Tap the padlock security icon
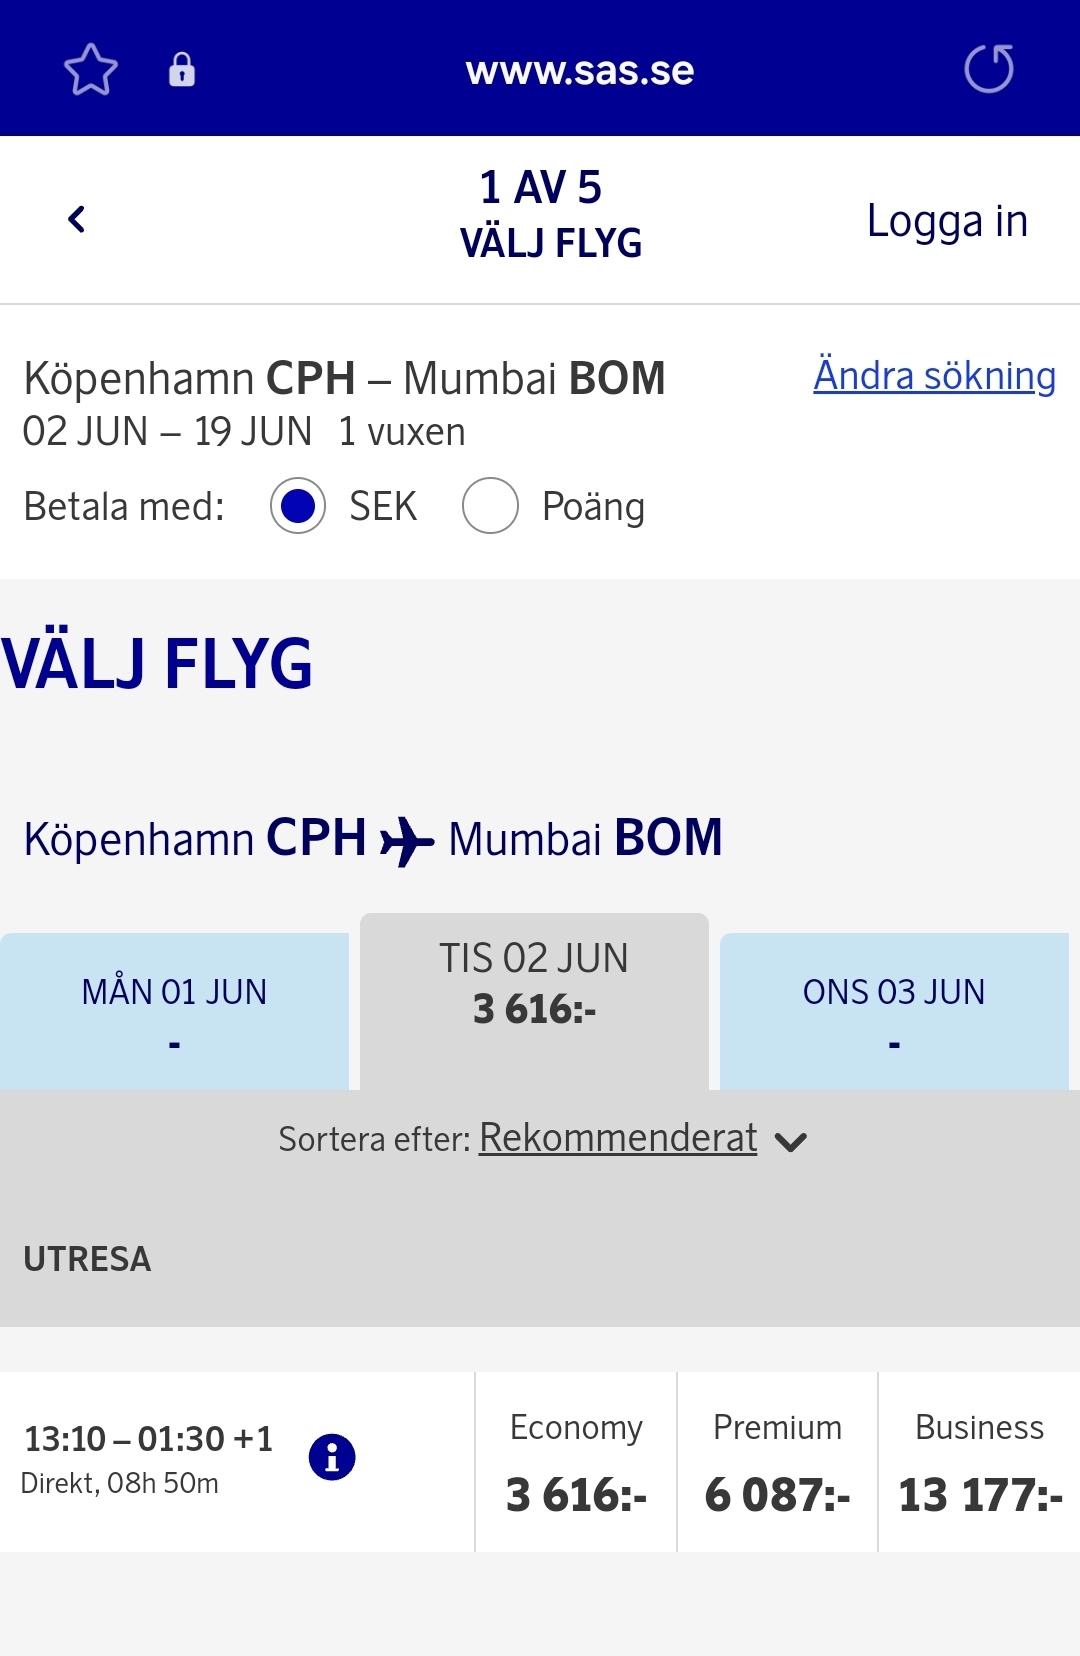 tap(182, 70)
